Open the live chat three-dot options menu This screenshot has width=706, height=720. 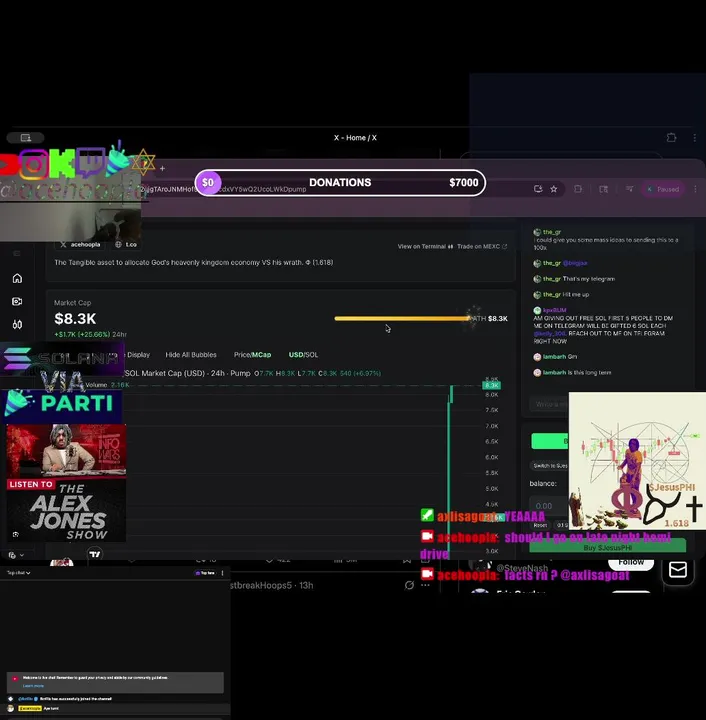223,573
